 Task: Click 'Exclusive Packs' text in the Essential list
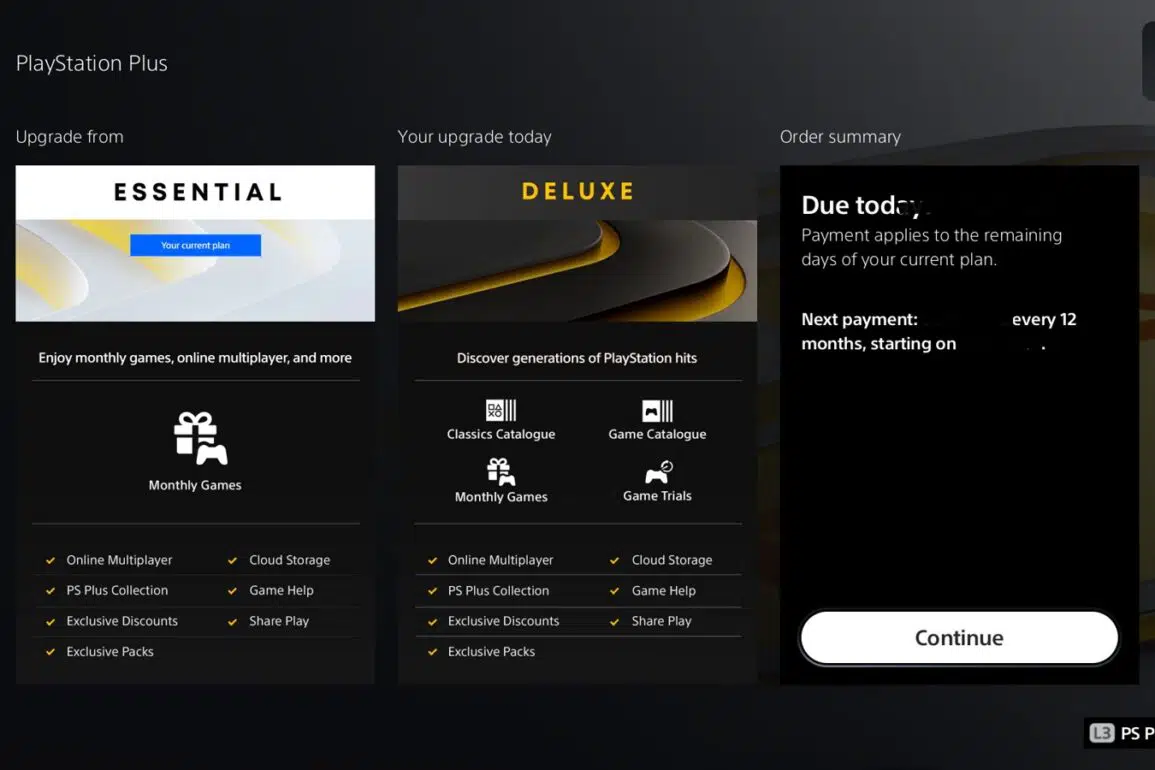pos(110,651)
